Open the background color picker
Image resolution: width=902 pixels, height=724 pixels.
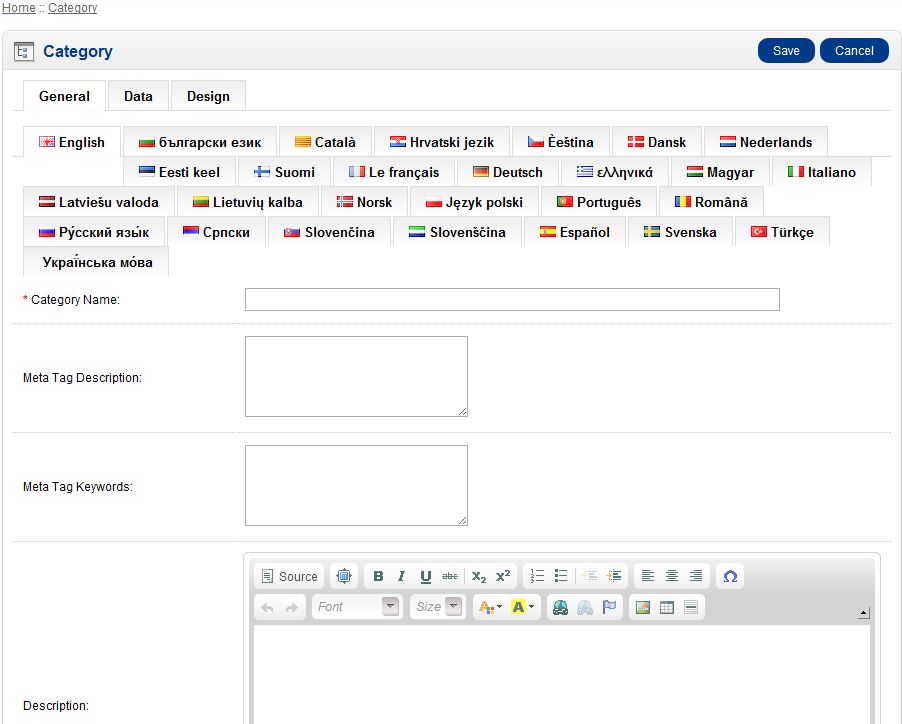coord(522,607)
